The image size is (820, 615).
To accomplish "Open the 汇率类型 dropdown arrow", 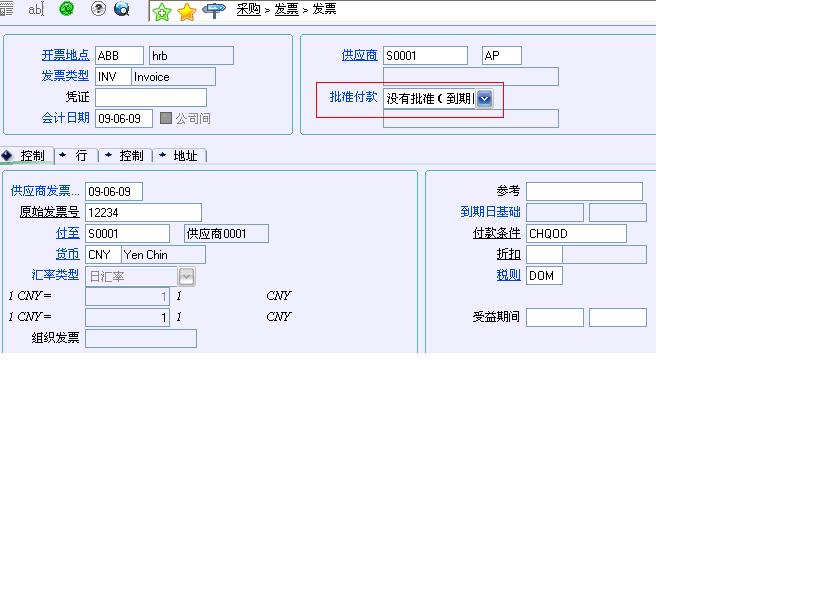I will [x=187, y=276].
